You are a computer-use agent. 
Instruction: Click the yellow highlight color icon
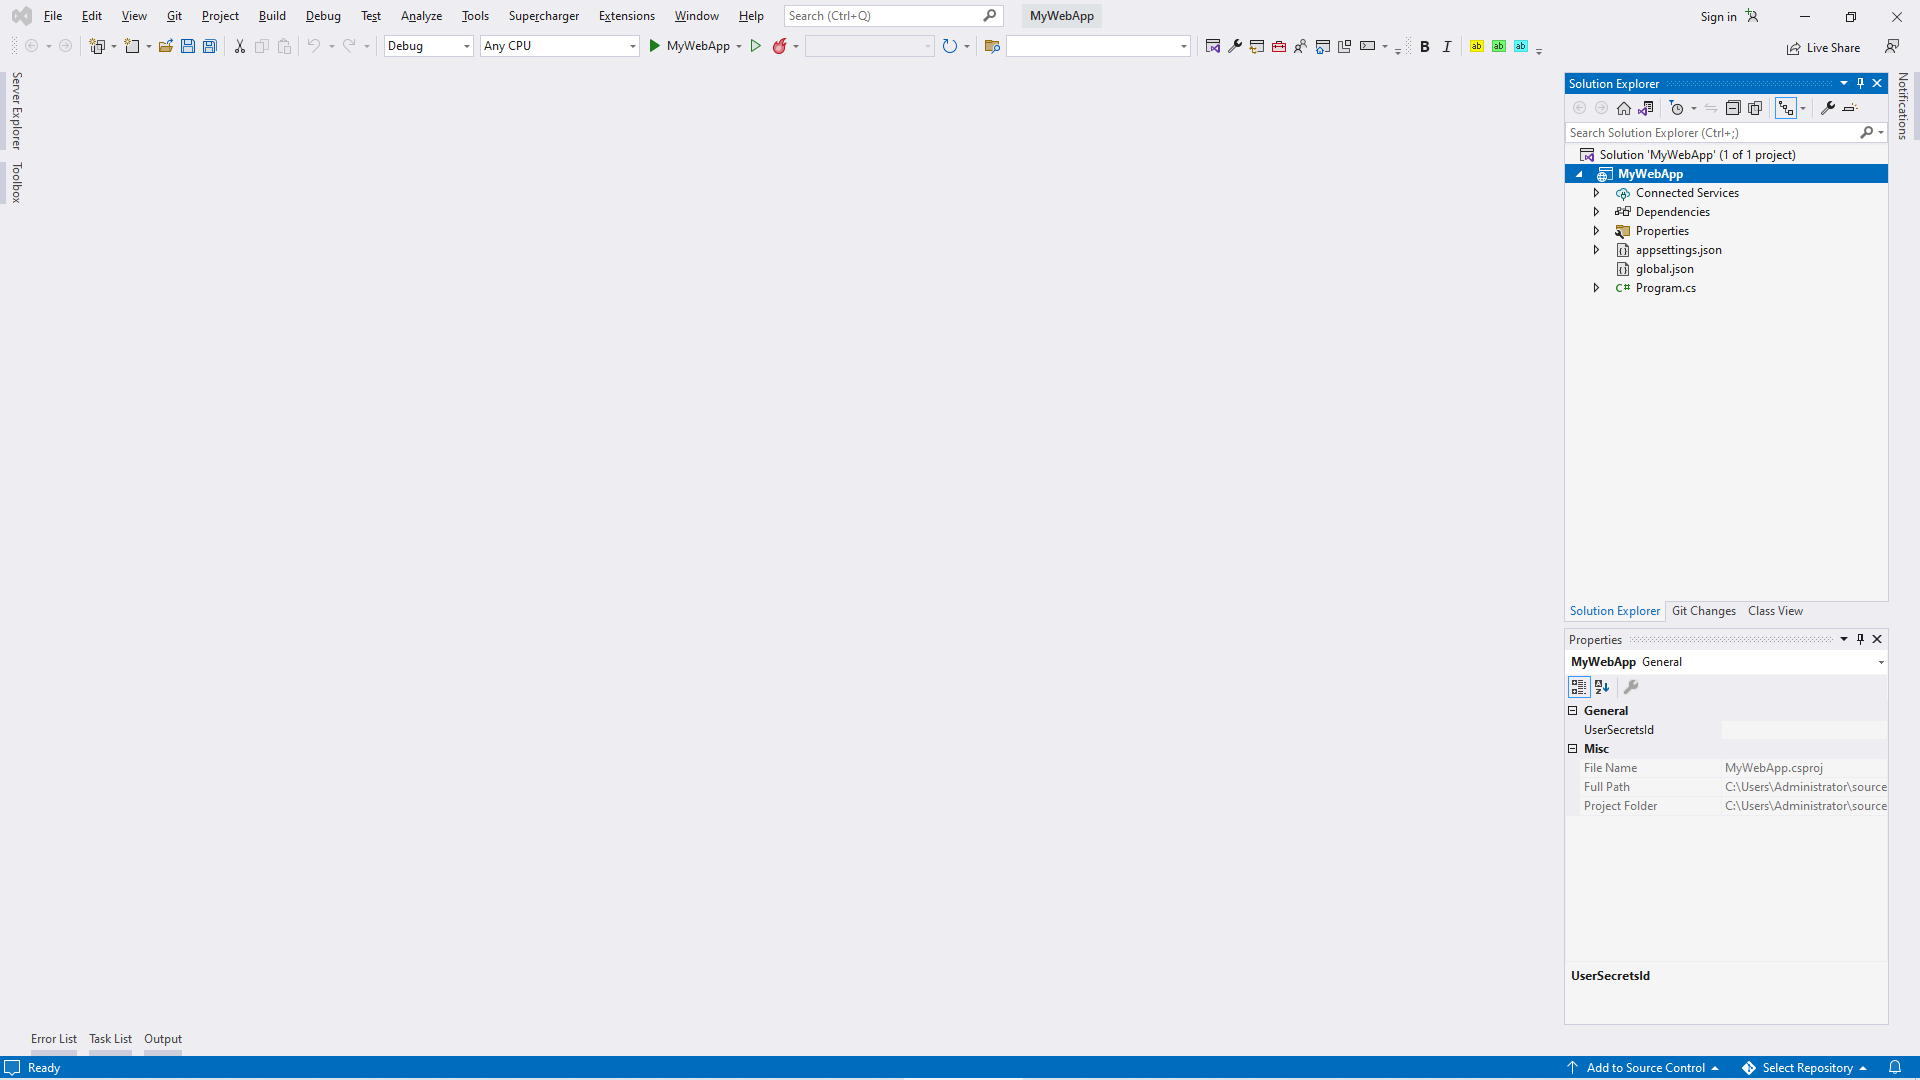[1477, 46]
